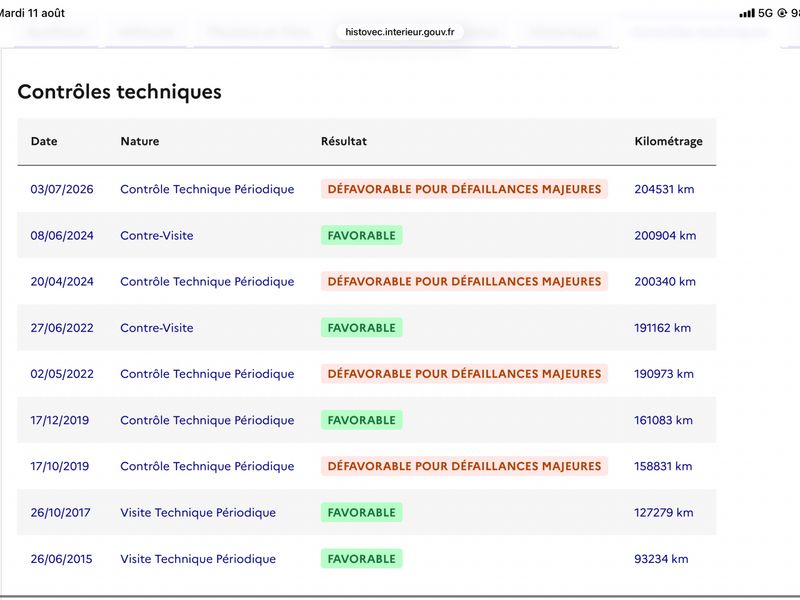Open the Visite Technique Périodique entry of 26/10/2017

[198, 513]
